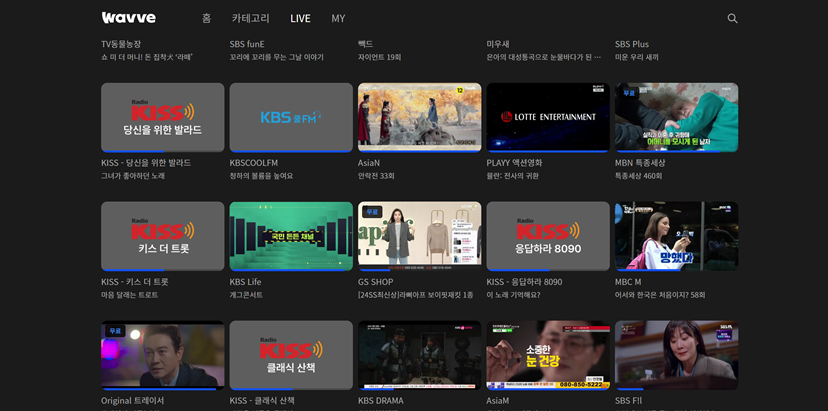Screen dimensions: 828x411
Task: Click the KBS DRAMA title
Action: click(x=381, y=400)
